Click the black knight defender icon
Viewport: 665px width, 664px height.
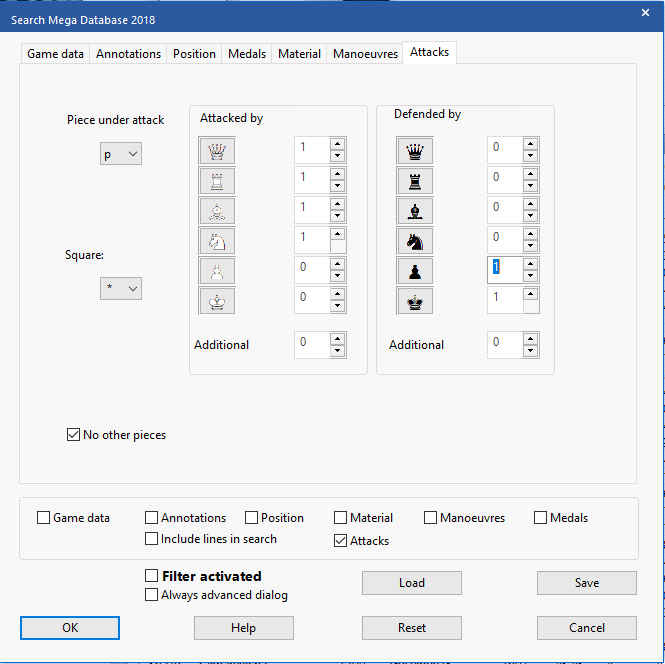415,241
